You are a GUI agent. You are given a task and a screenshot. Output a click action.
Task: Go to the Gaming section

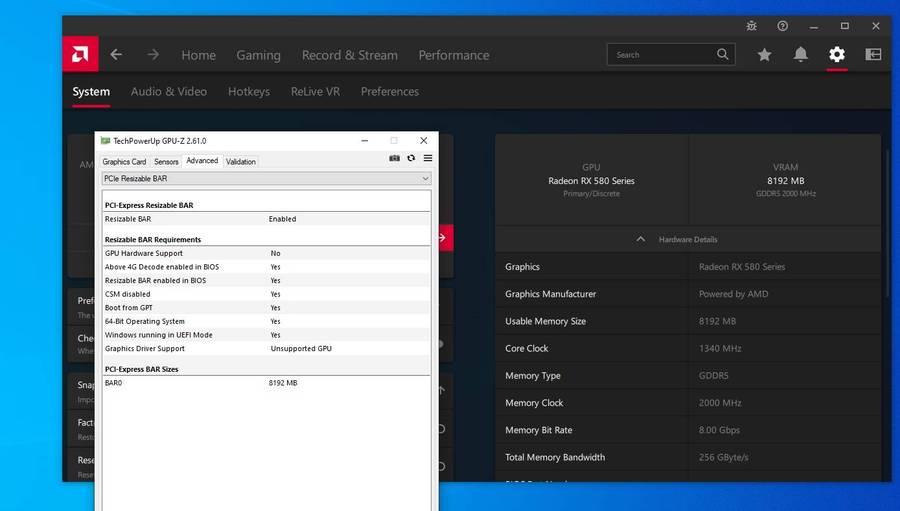point(258,55)
